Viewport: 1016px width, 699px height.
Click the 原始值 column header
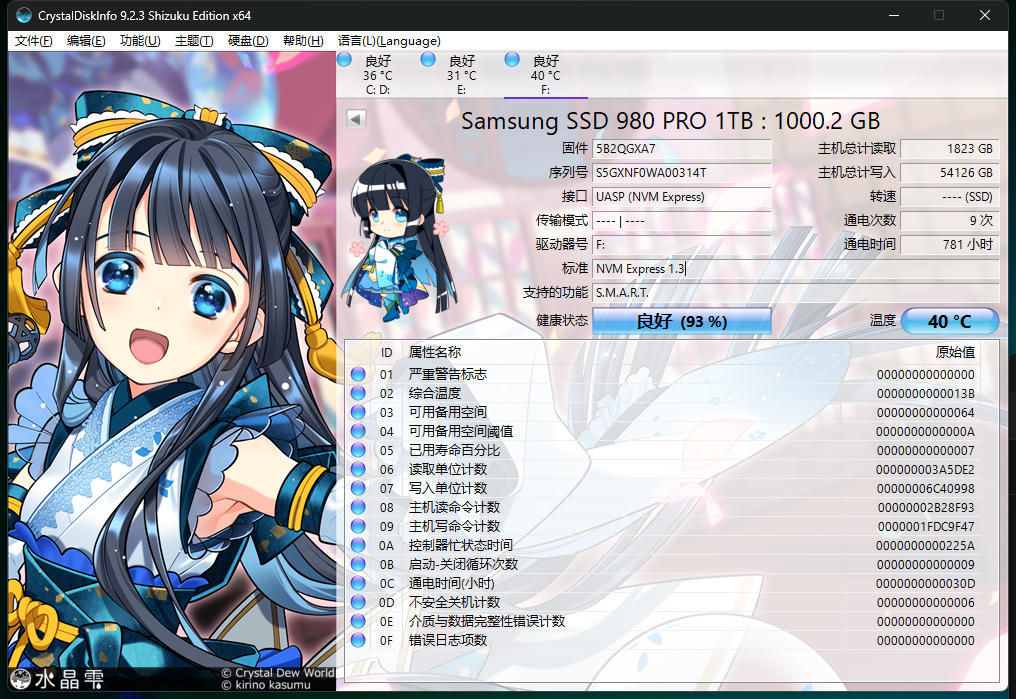tap(955, 352)
